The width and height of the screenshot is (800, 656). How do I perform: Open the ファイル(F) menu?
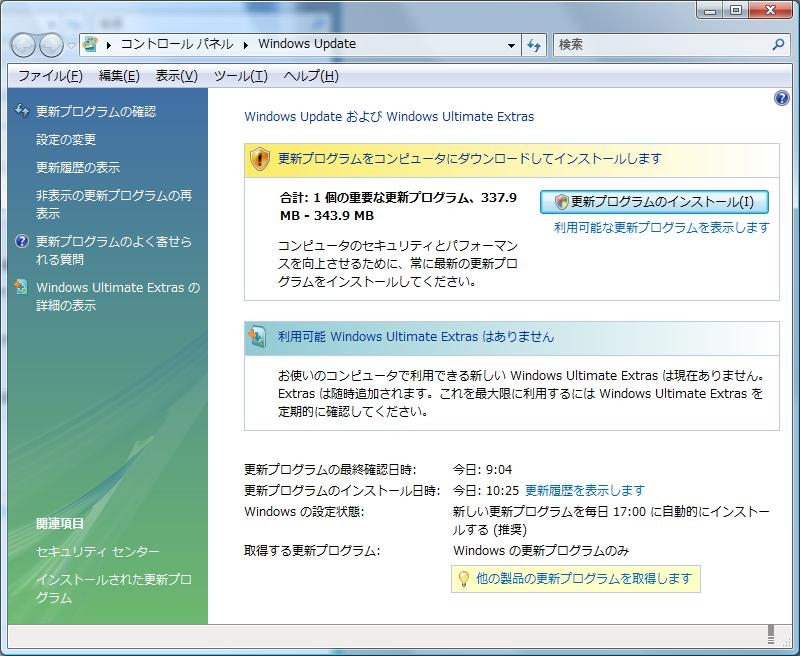pos(51,76)
